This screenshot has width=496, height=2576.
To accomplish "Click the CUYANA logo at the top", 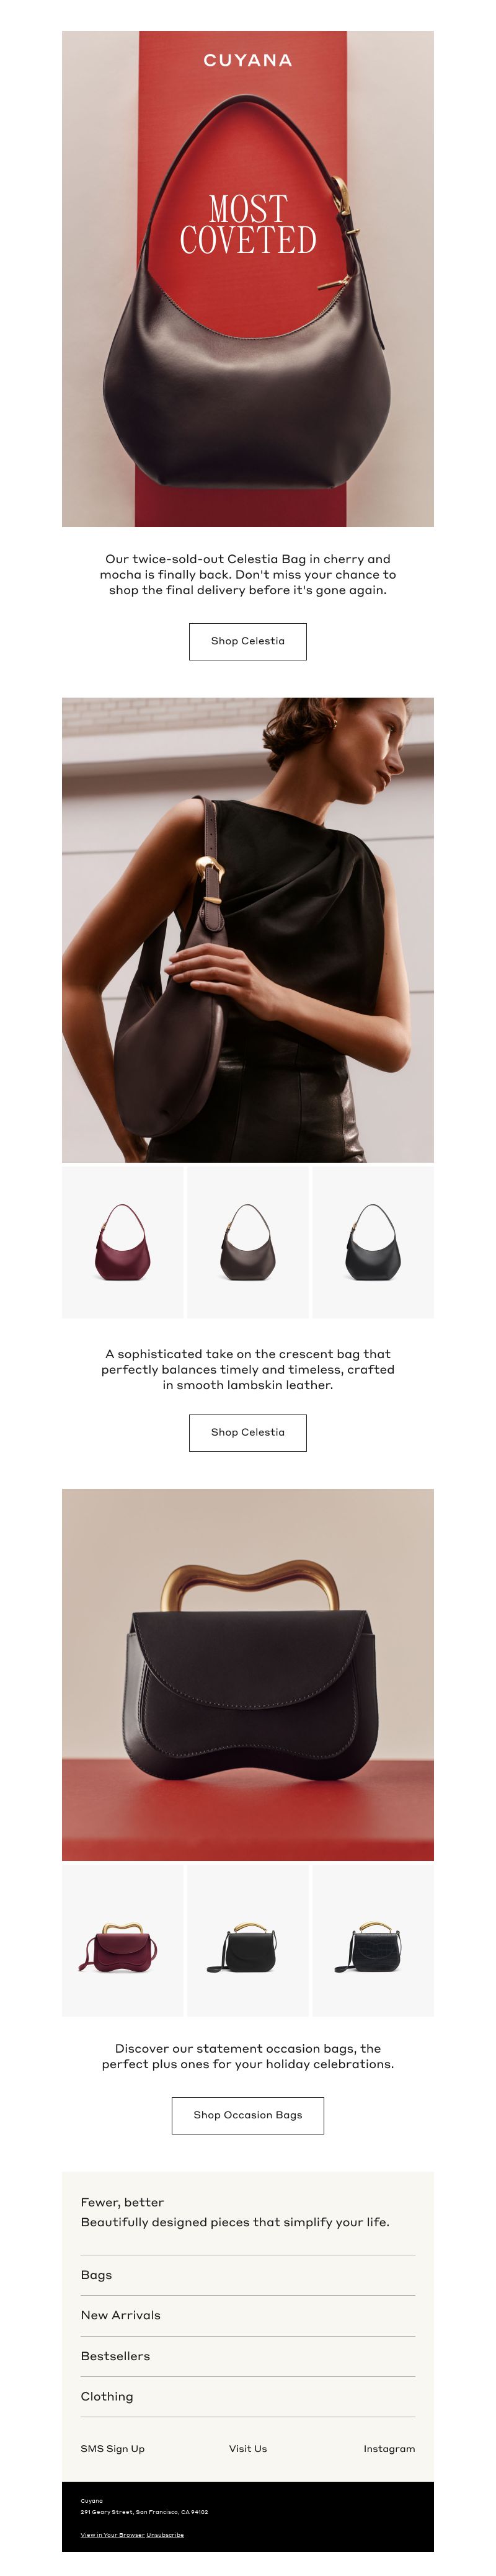I will [247, 60].
